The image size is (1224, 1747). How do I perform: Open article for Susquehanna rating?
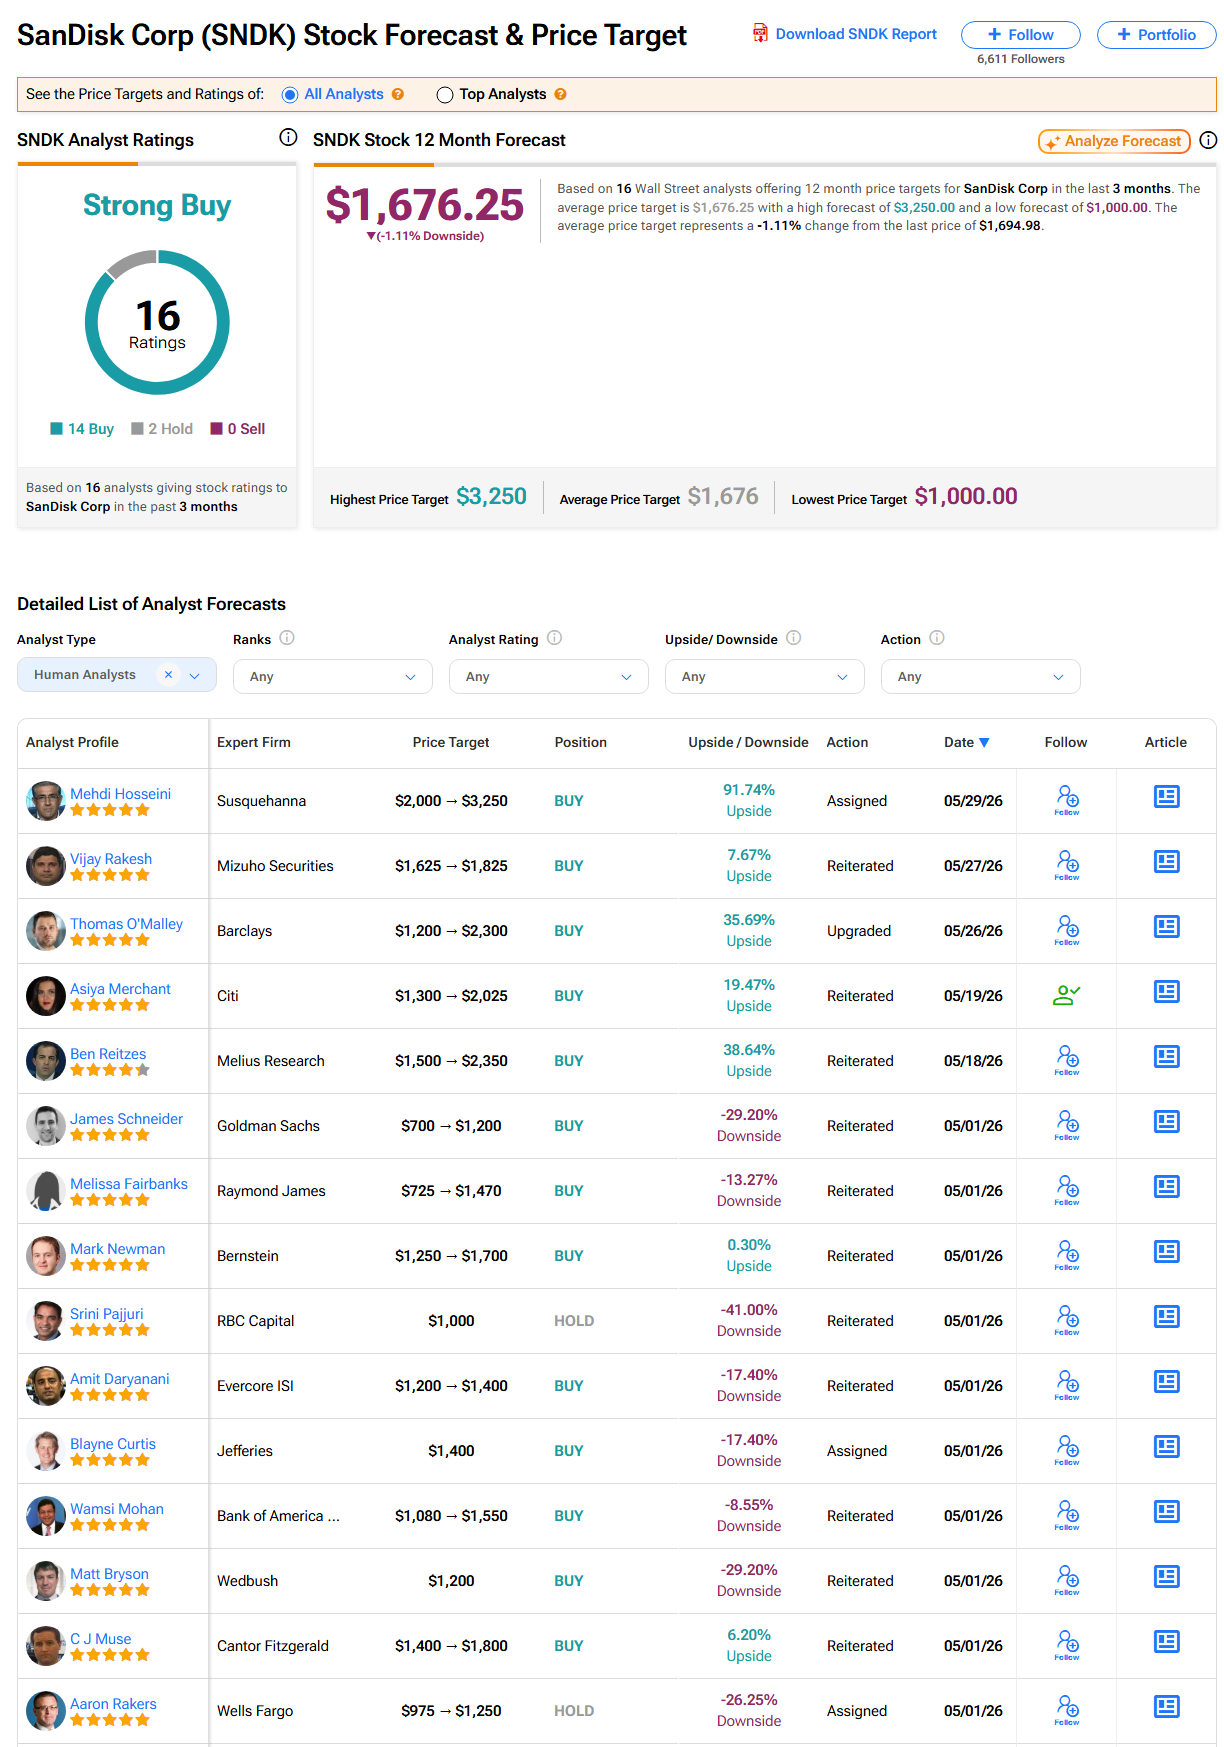pyautogui.click(x=1167, y=797)
